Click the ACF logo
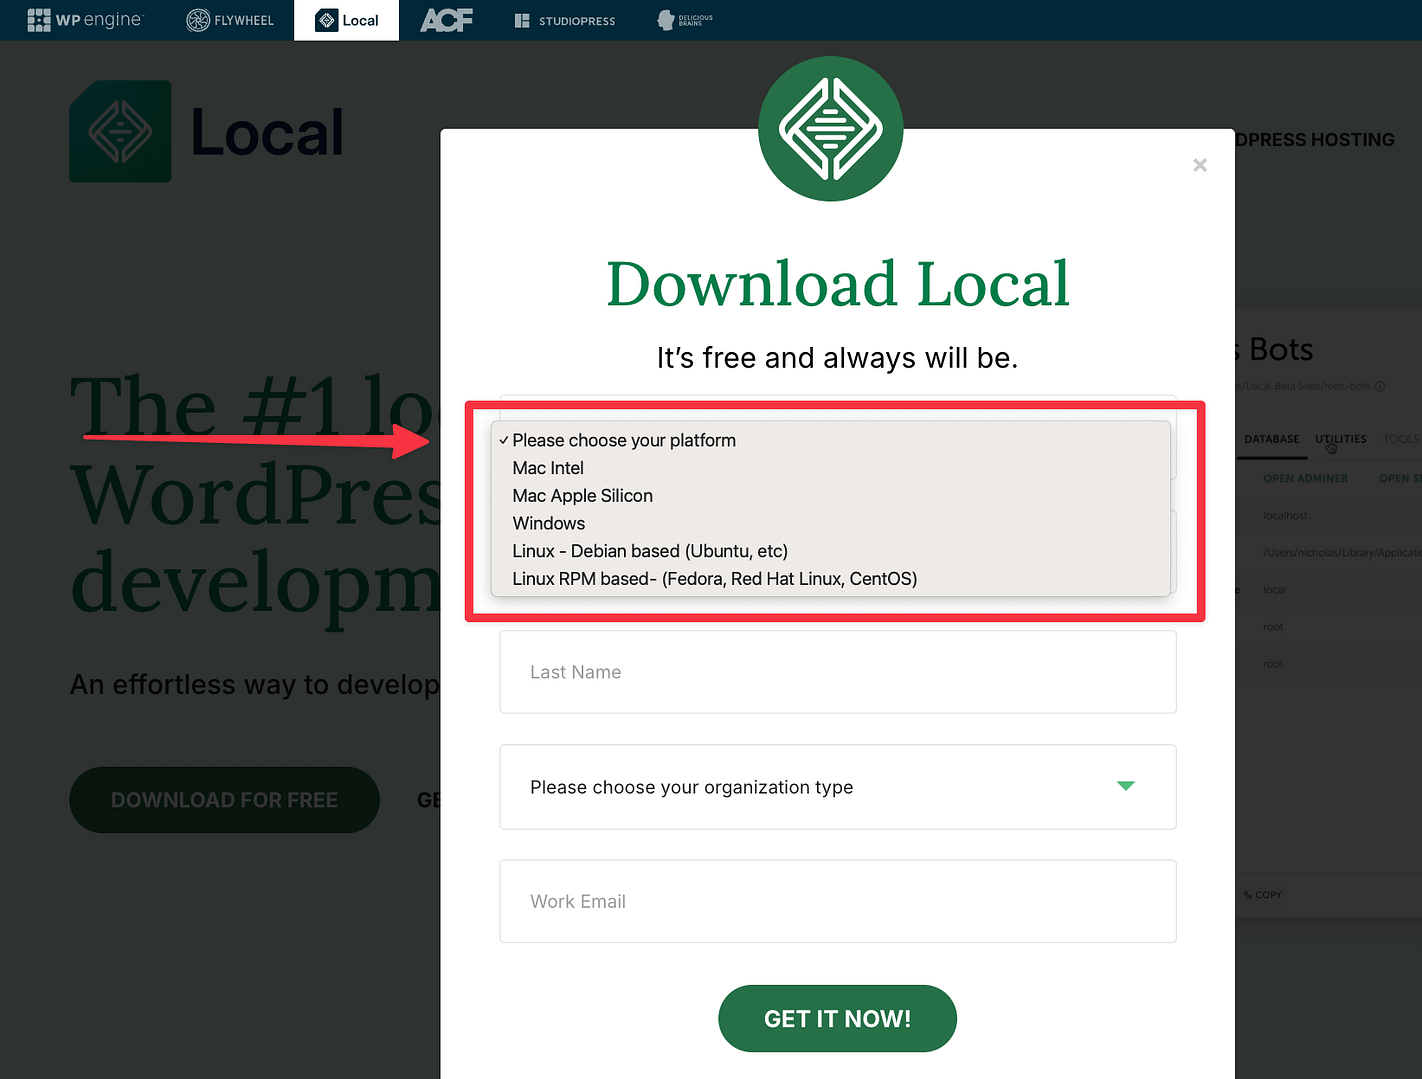1422x1079 pixels. click(x=446, y=20)
